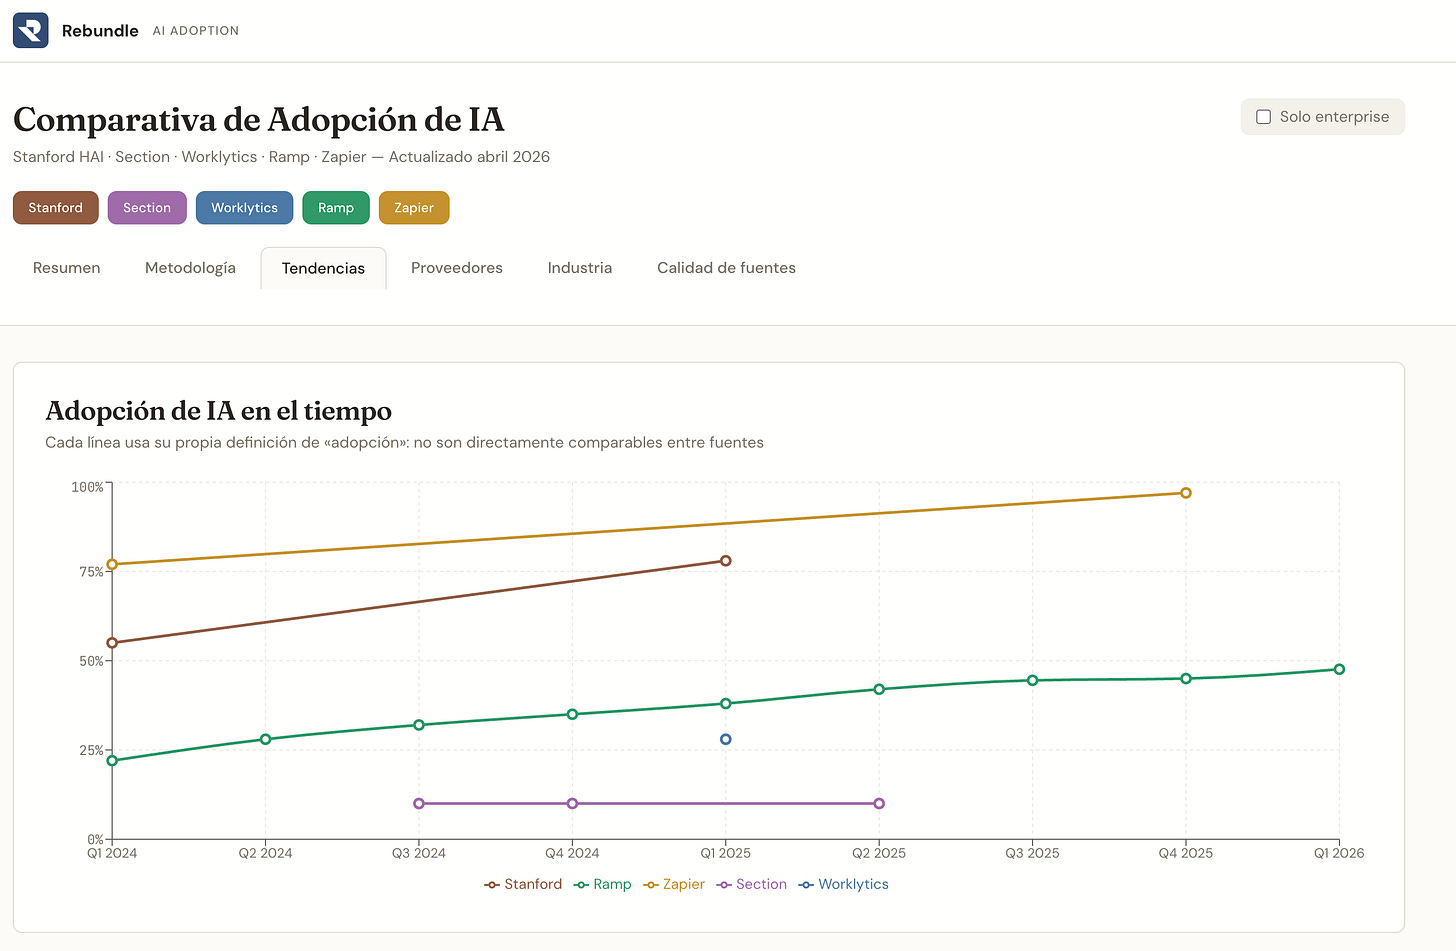
Task: Click the Stanford legend entry below chart
Action: 523,885
